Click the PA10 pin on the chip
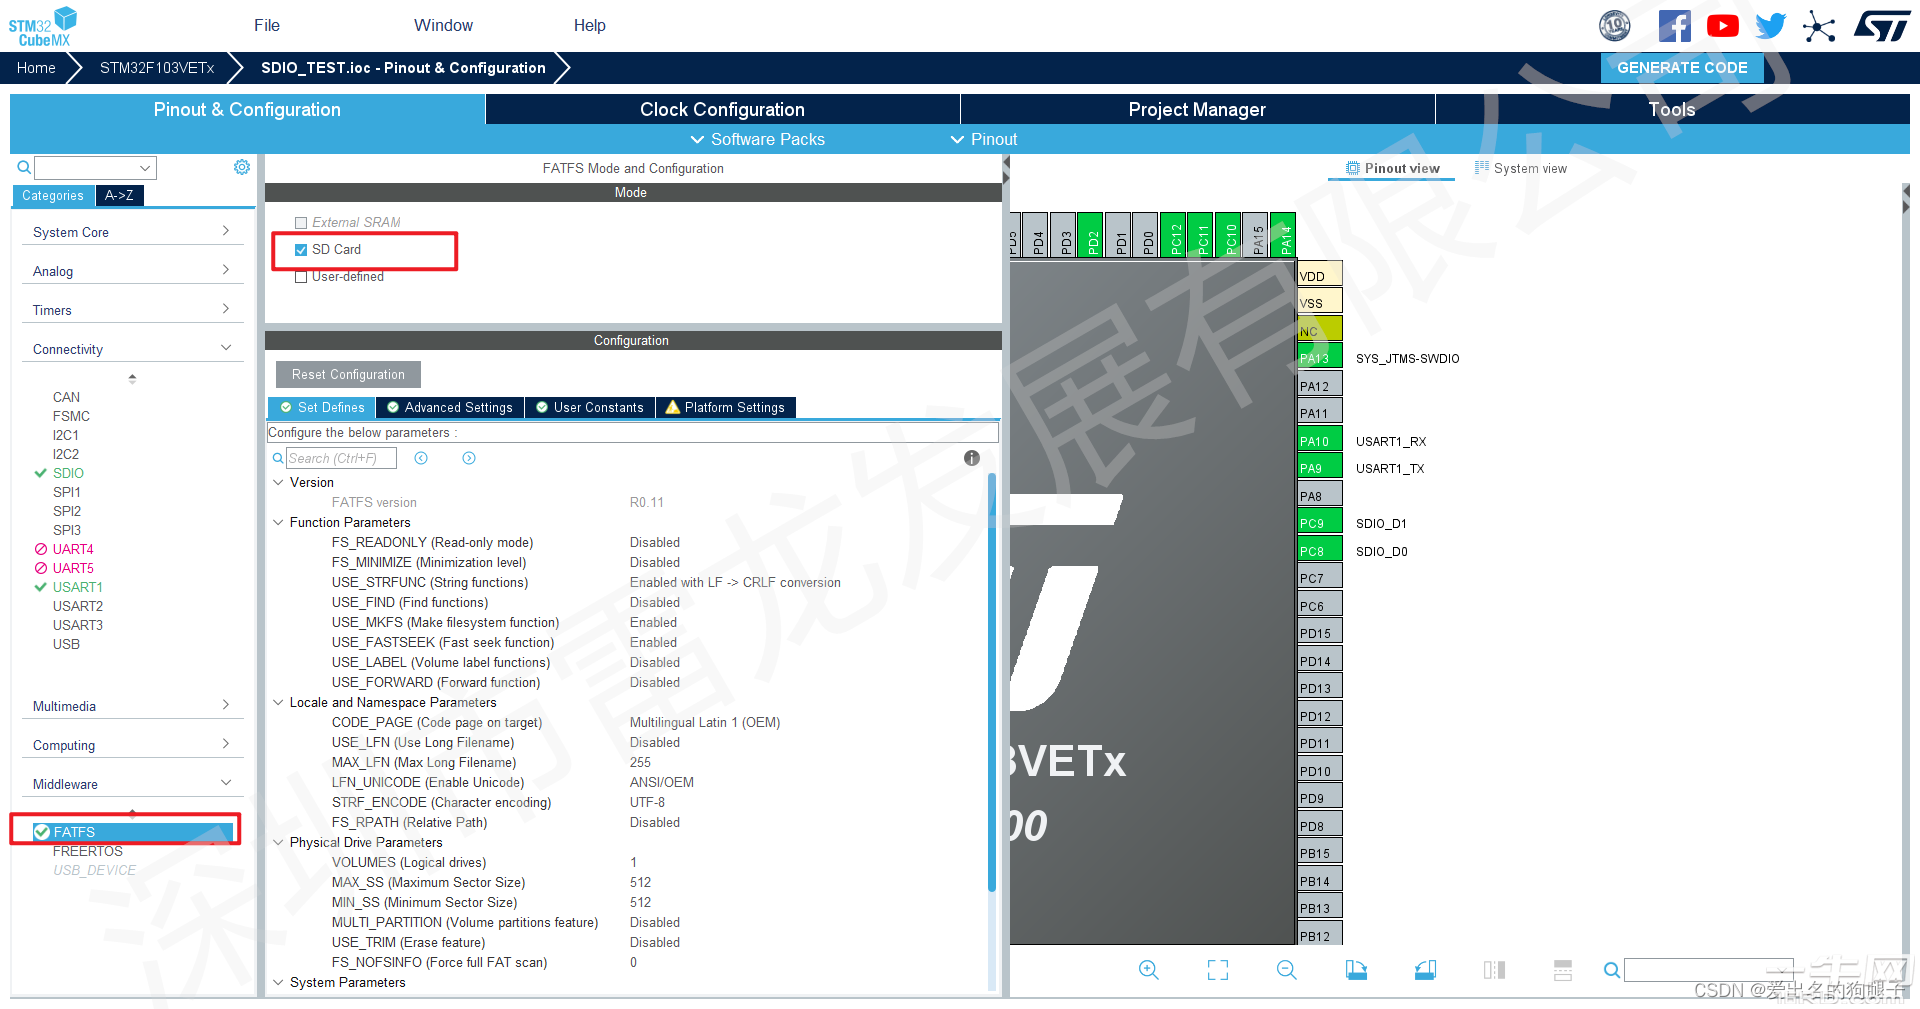1920x1009 pixels. (1320, 440)
